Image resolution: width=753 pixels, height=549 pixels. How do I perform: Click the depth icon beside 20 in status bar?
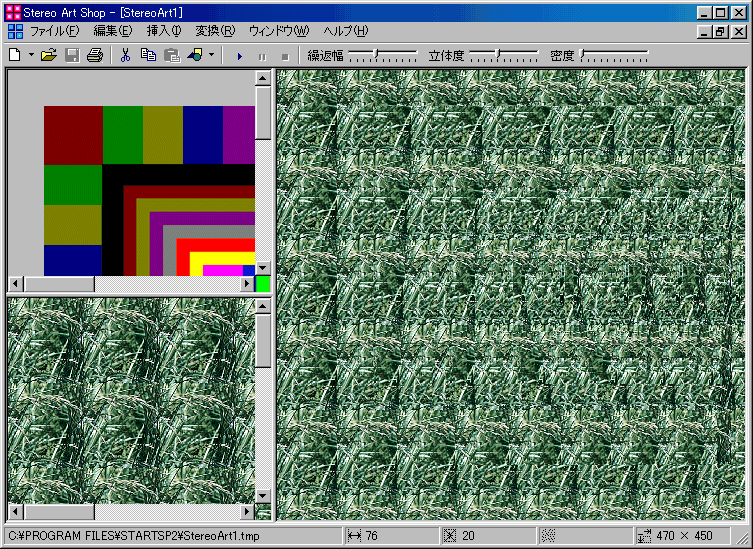450,536
